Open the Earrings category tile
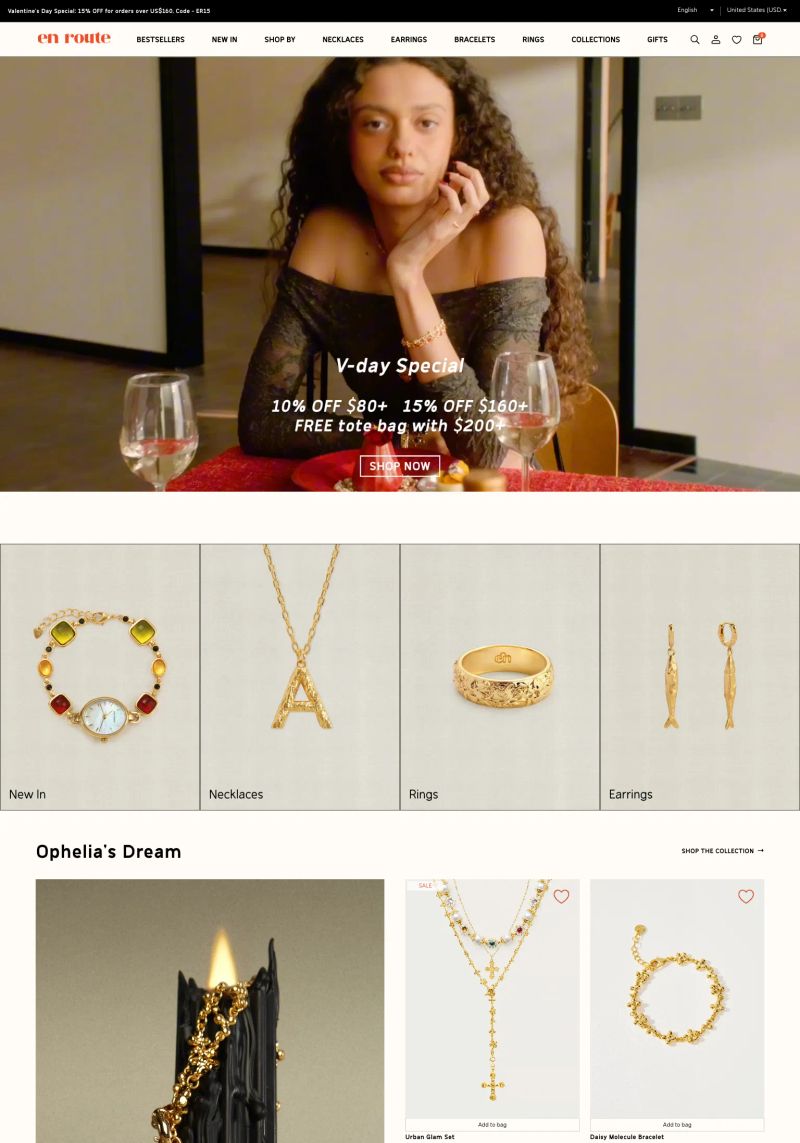Viewport: 800px width, 1143px height. pyautogui.click(x=699, y=677)
